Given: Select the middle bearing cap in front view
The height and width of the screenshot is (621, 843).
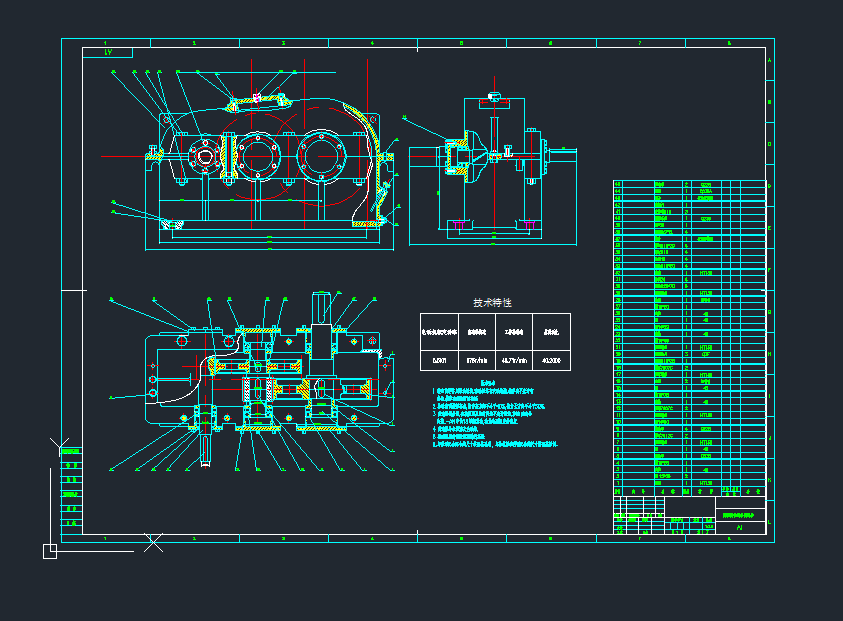Looking at the screenshot, I should point(259,156).
